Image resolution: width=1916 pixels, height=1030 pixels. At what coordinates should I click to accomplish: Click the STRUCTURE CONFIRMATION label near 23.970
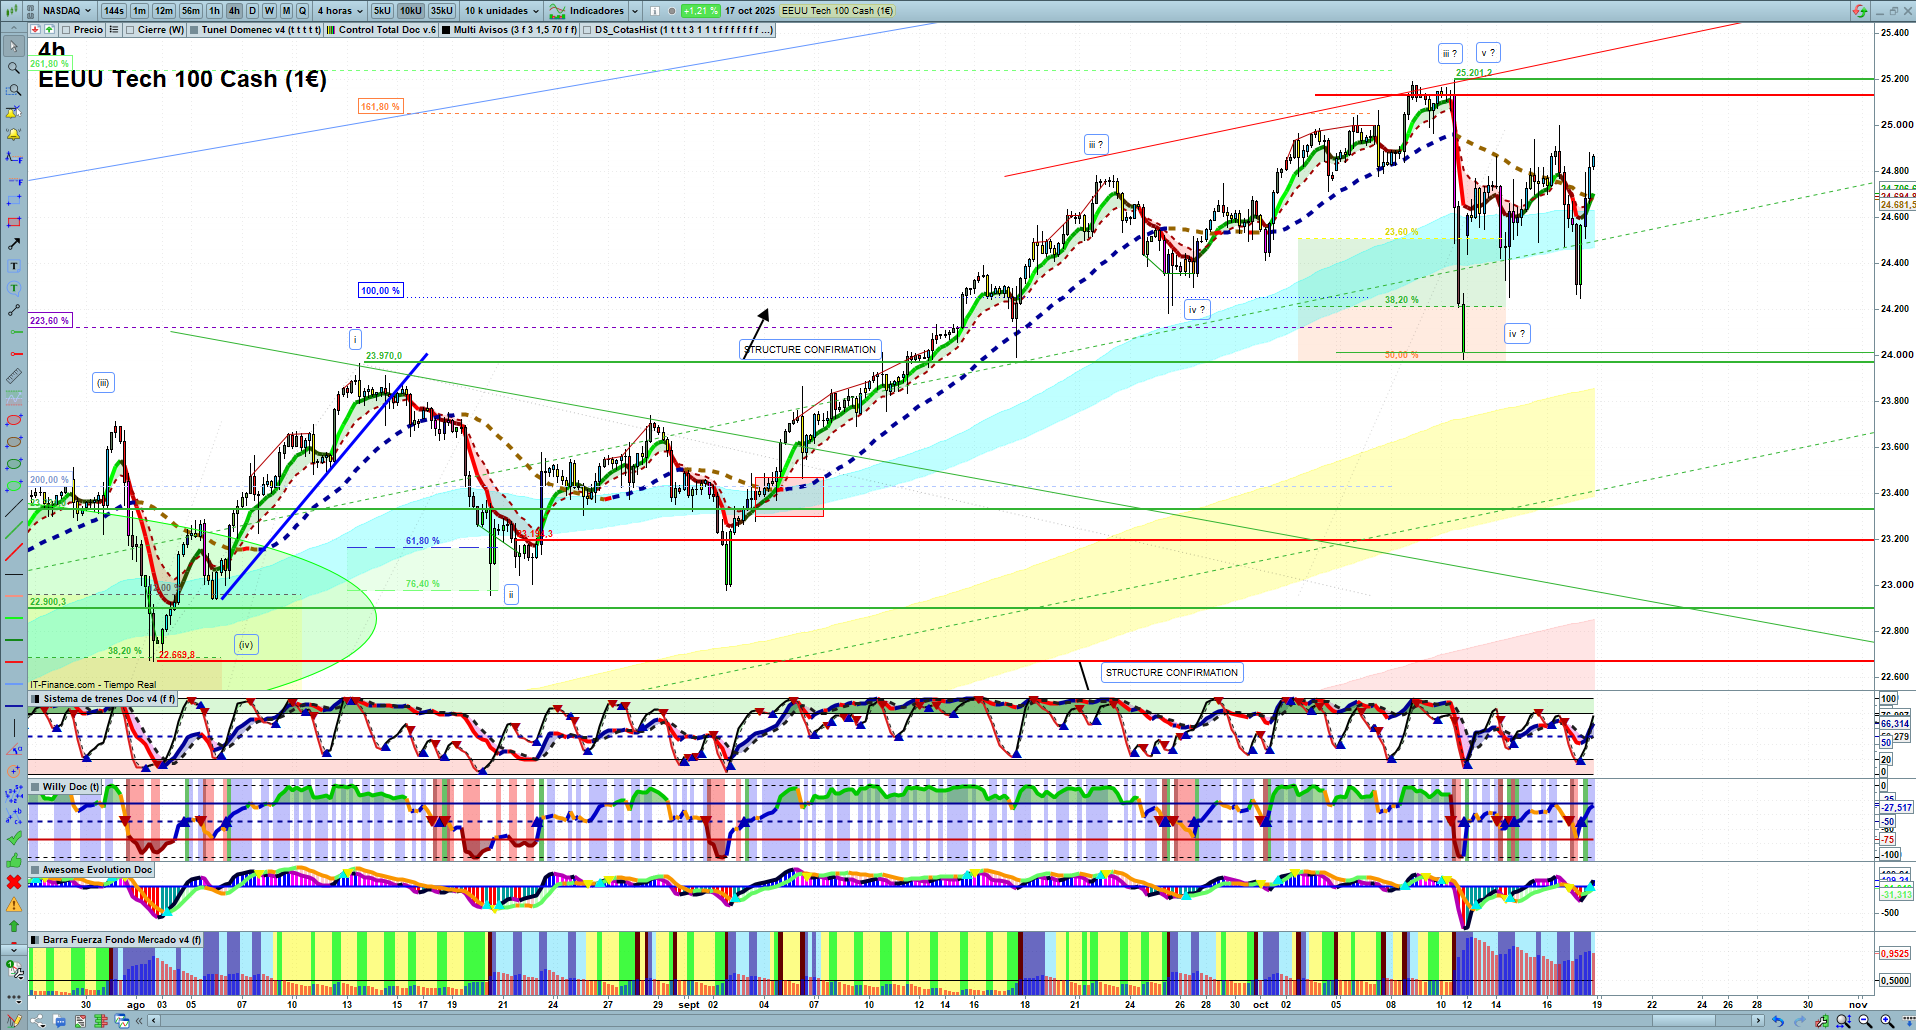click(x=810, y=350)
